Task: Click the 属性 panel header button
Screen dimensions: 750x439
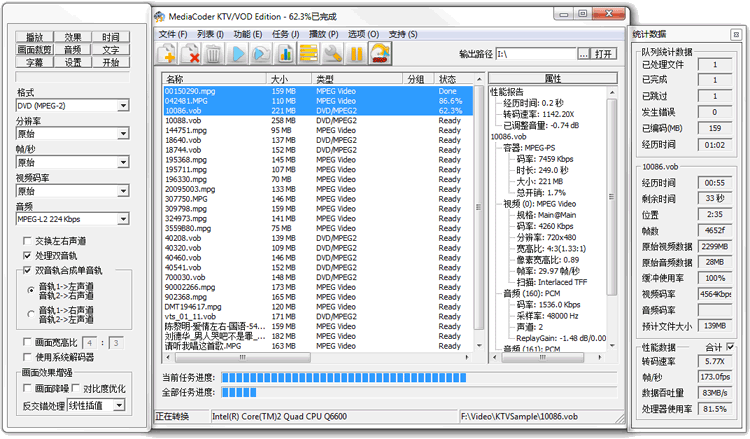Action: point(553,78)
